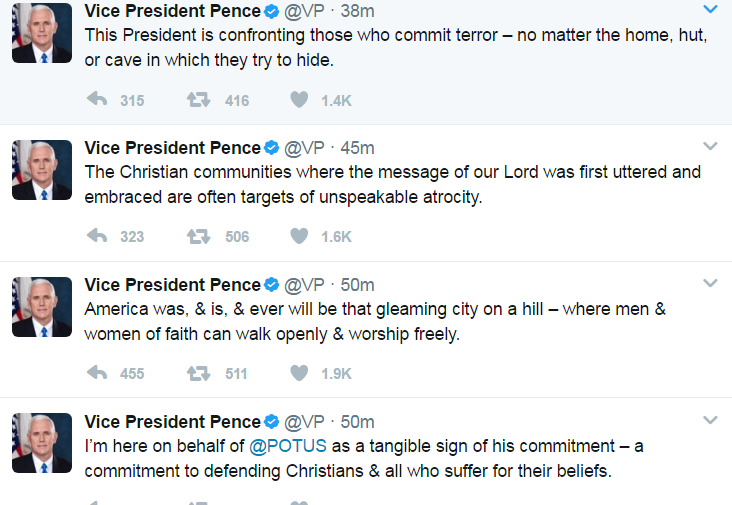Like the tweet with 1.9K likes
Image resolution: width=732 pixels, height=505 pixels.
(298, 373)
